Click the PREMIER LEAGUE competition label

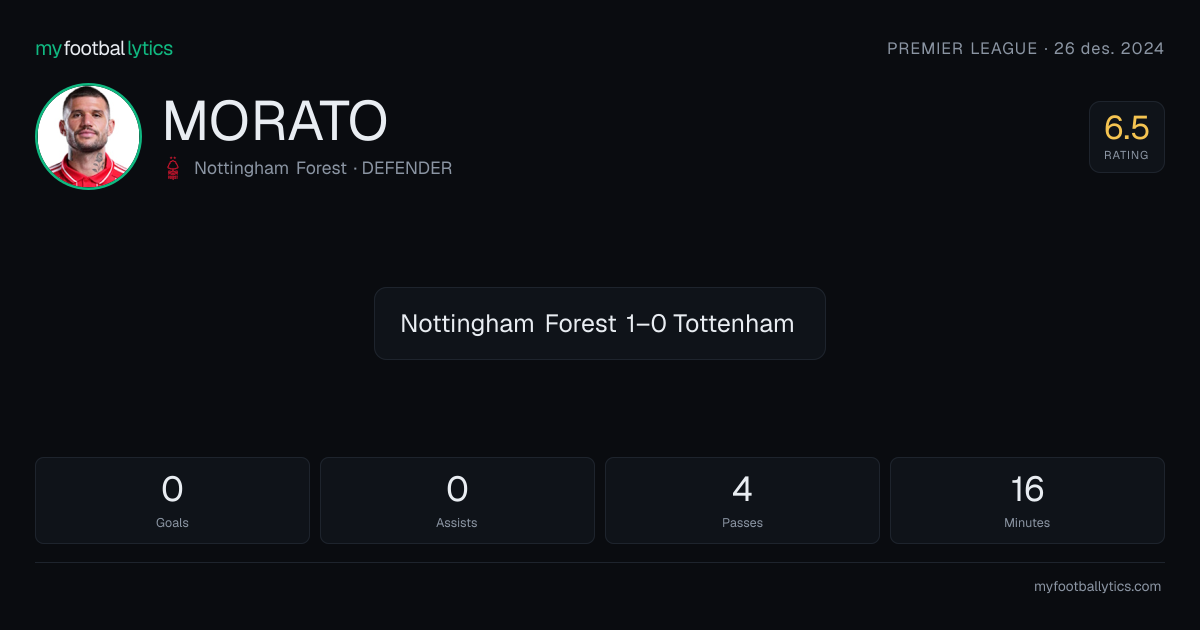962,48
